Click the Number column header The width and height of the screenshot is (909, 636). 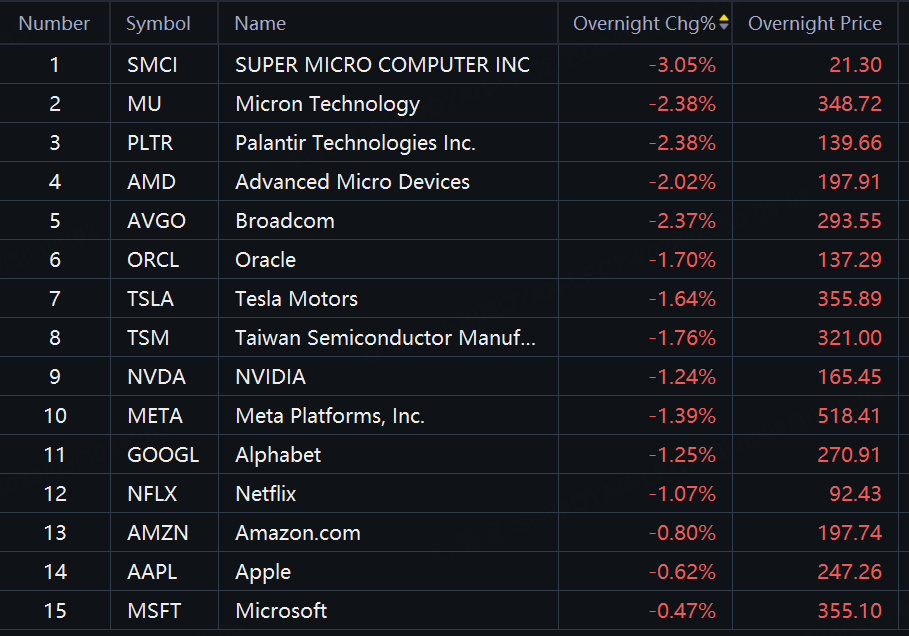(x=54, y=23)
